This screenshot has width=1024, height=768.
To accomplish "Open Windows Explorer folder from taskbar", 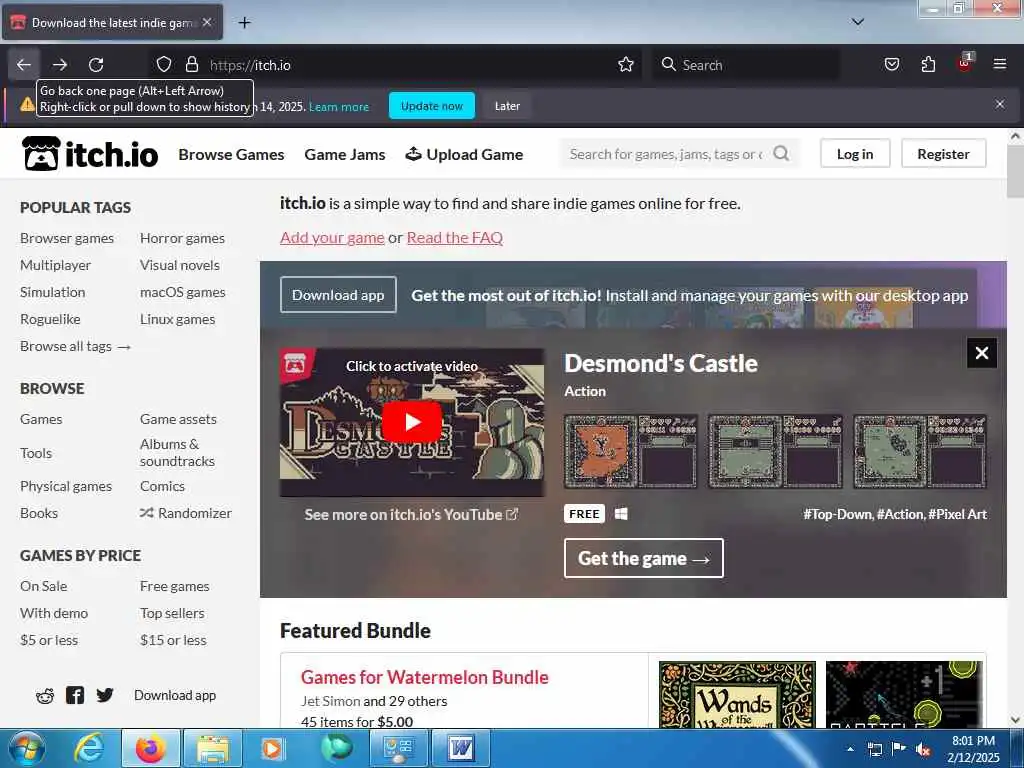I will (x=212, y=748).
